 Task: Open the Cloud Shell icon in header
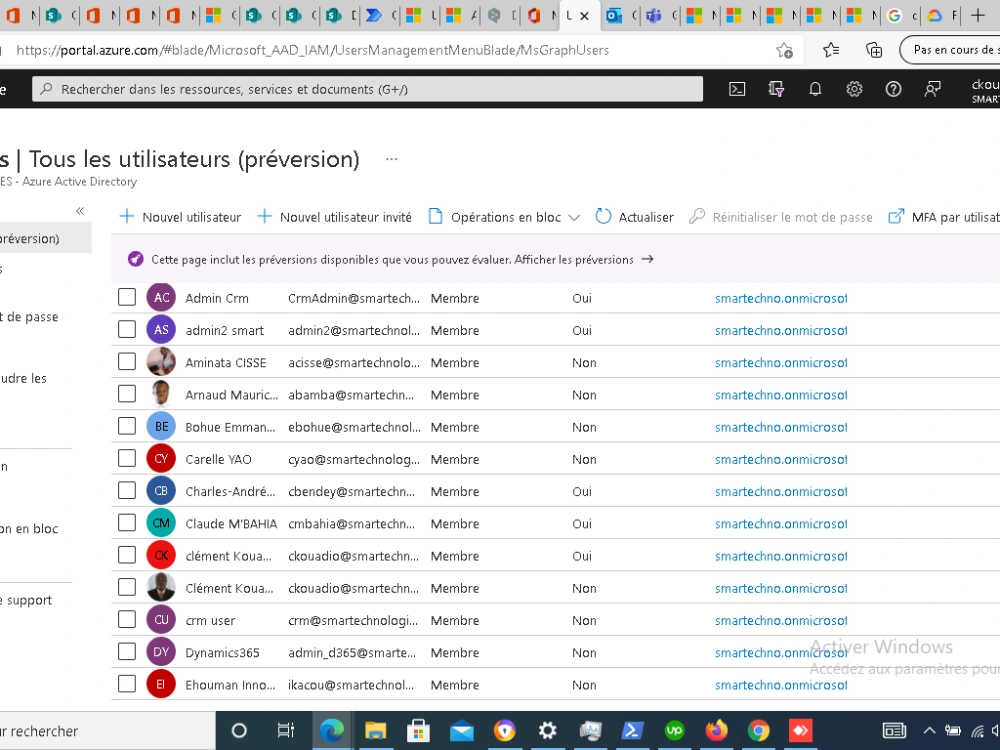pos(737,89)
